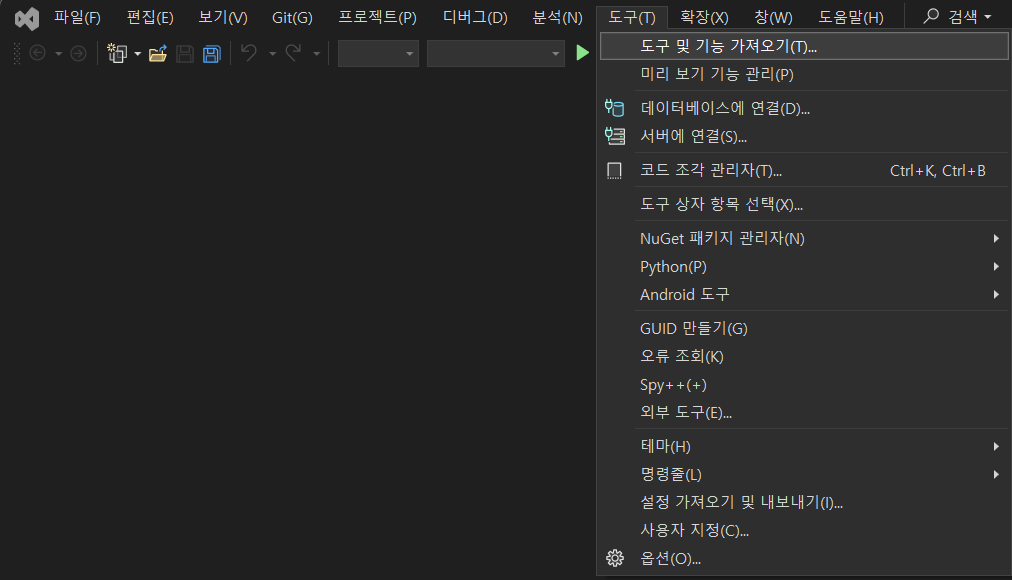Click the search magnifier icon
Viewport: 1012px width, 580px height.
931,16
